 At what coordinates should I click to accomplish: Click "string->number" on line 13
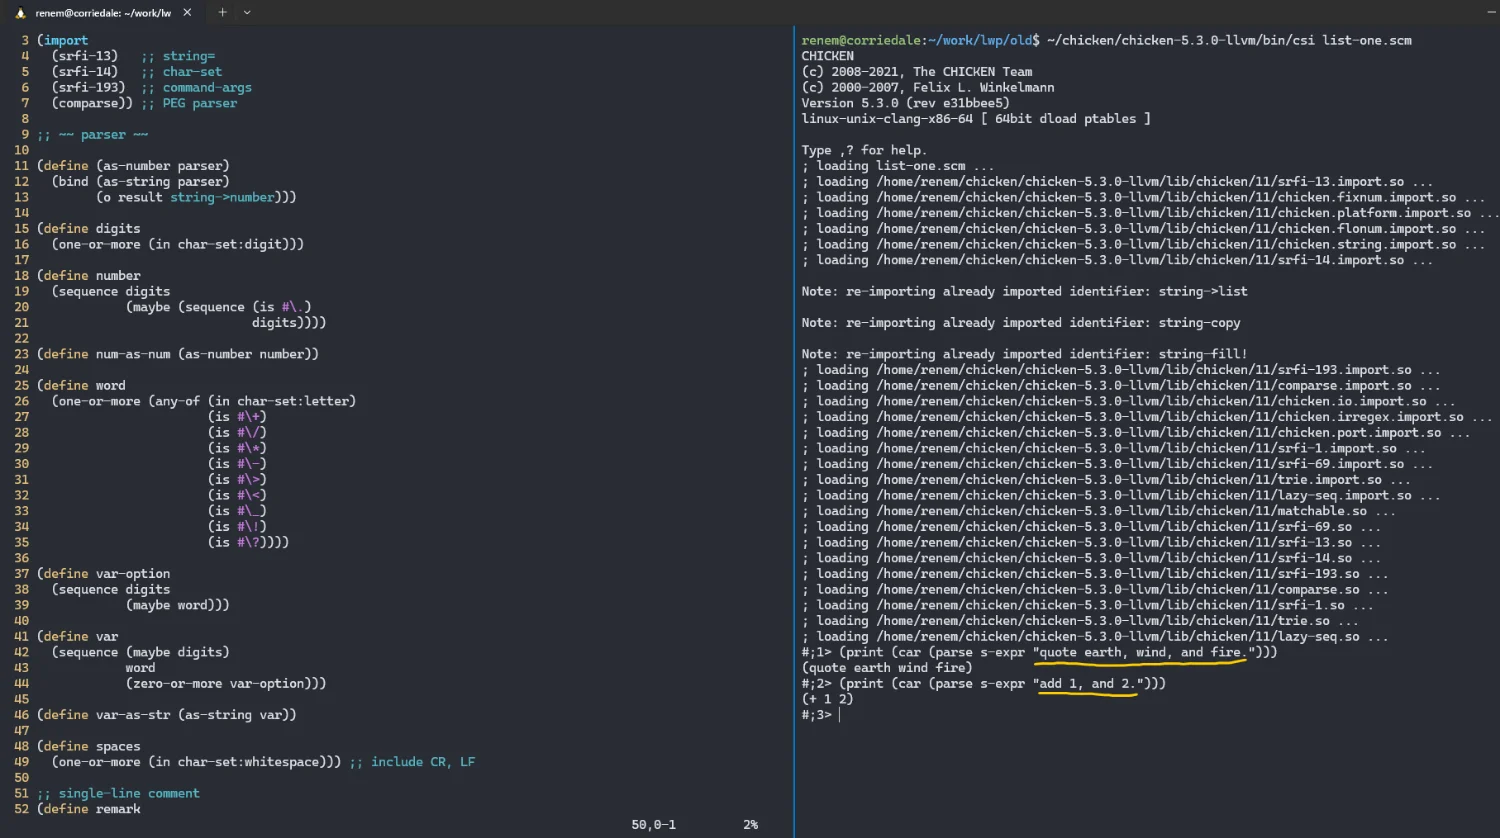222,197
